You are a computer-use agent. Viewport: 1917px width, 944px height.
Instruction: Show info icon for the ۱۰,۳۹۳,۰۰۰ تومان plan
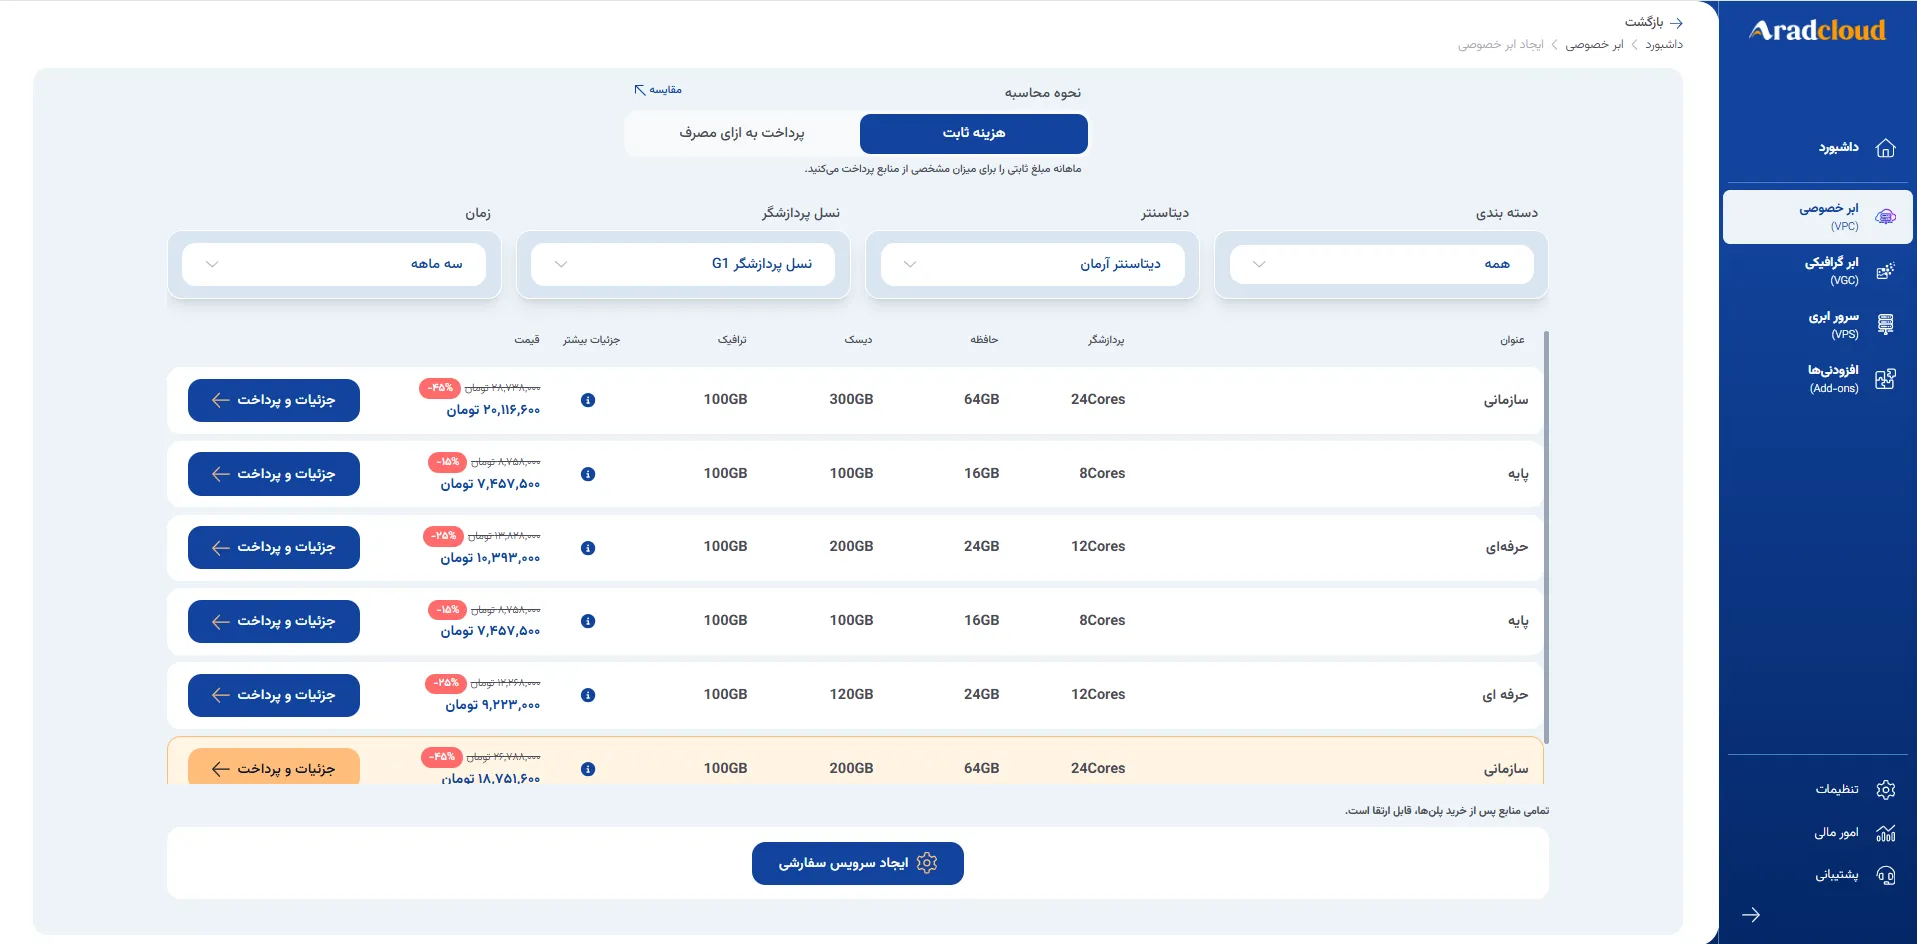click(588, 548)
